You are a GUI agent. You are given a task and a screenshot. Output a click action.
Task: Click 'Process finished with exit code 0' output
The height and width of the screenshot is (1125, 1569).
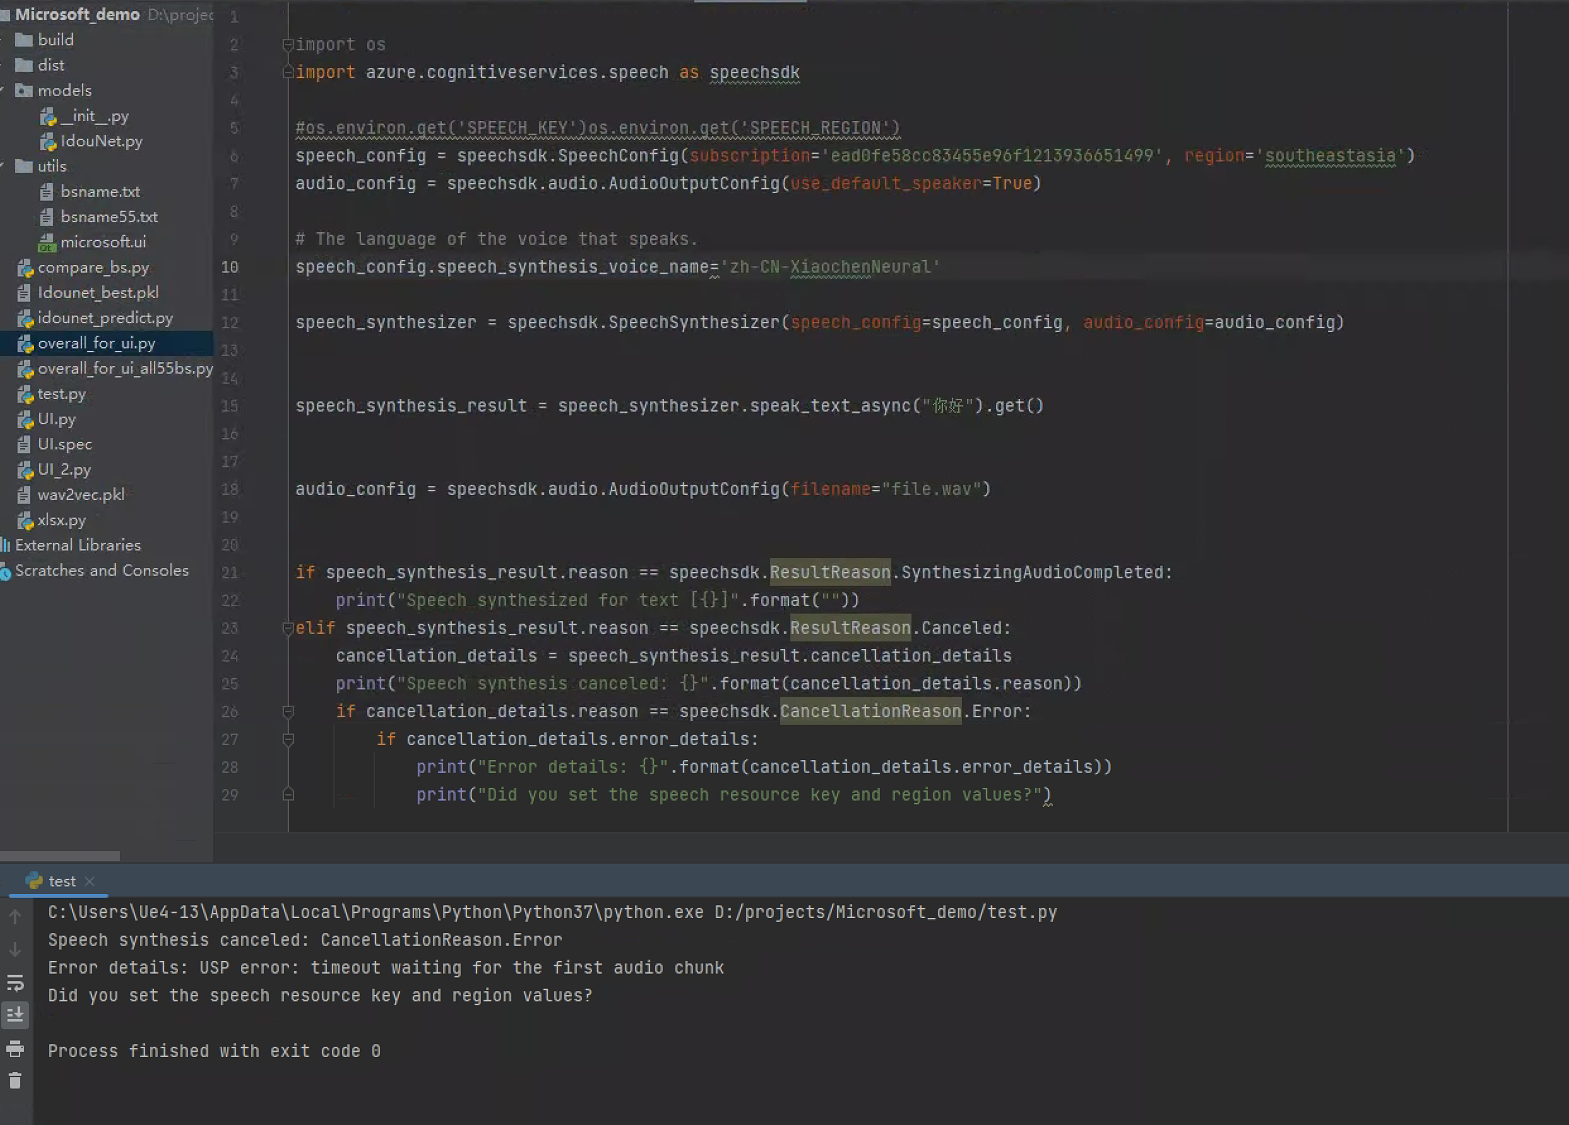pyautogui.click(x=214, y=1051)
